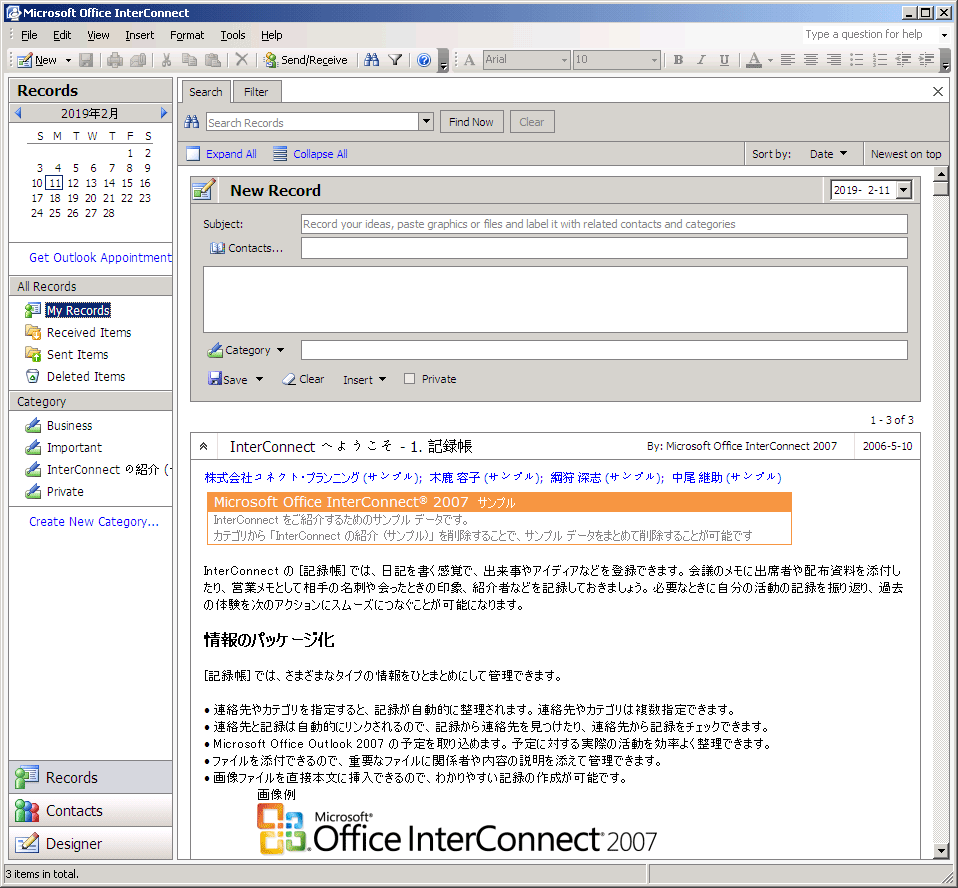
Task: Click Expand All records
Action: coord(222,154)
